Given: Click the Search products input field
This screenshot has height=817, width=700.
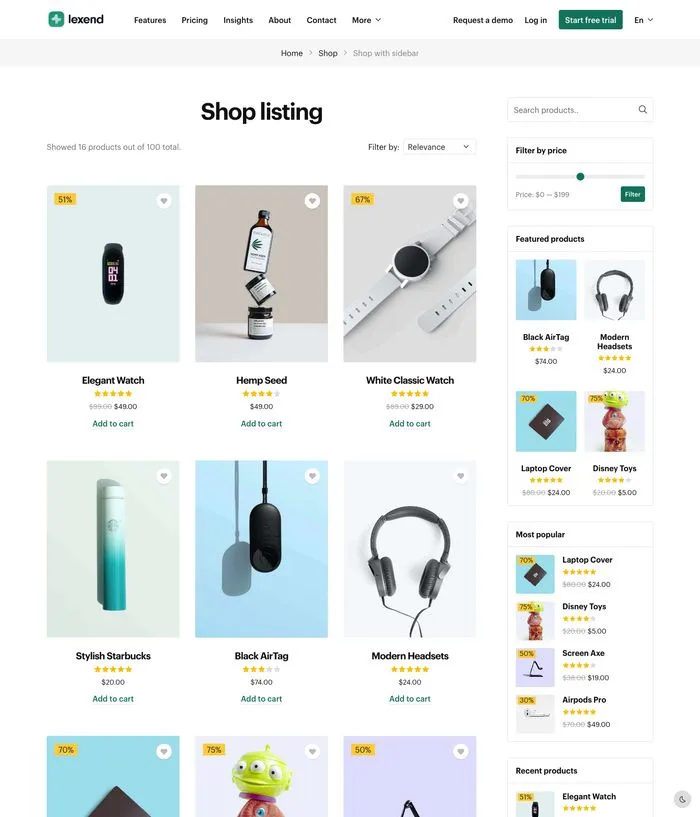Looking at the screenshot, I should point(570,110).
